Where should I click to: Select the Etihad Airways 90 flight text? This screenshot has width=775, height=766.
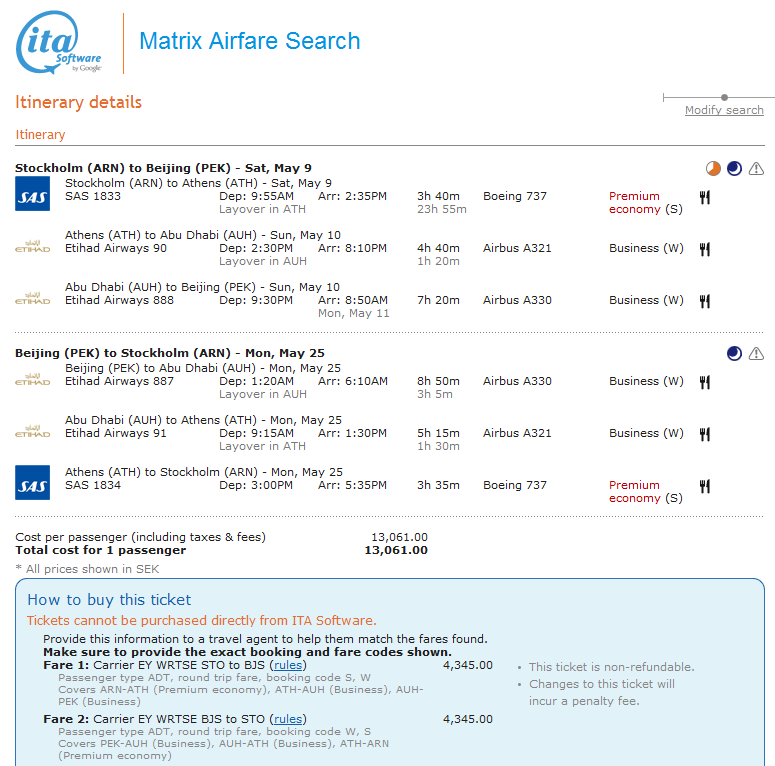116,248
